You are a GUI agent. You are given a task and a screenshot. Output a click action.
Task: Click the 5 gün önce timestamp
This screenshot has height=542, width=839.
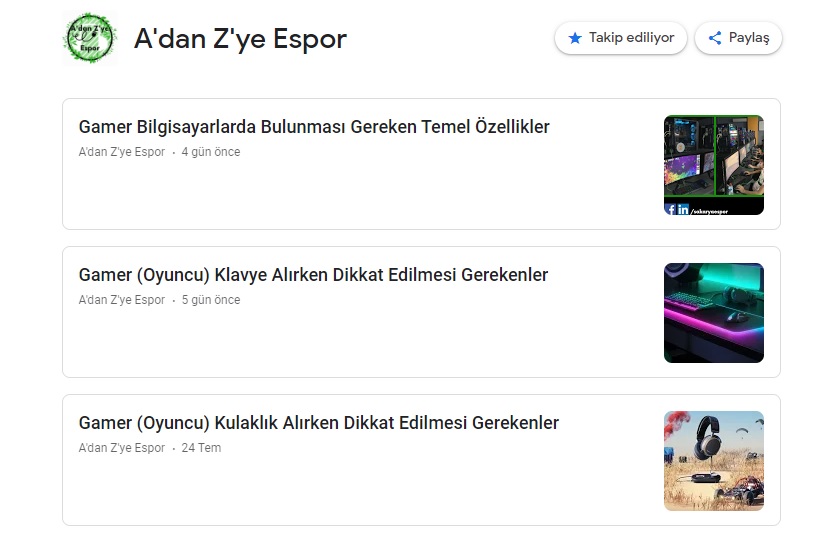click(x=211, y=300)
